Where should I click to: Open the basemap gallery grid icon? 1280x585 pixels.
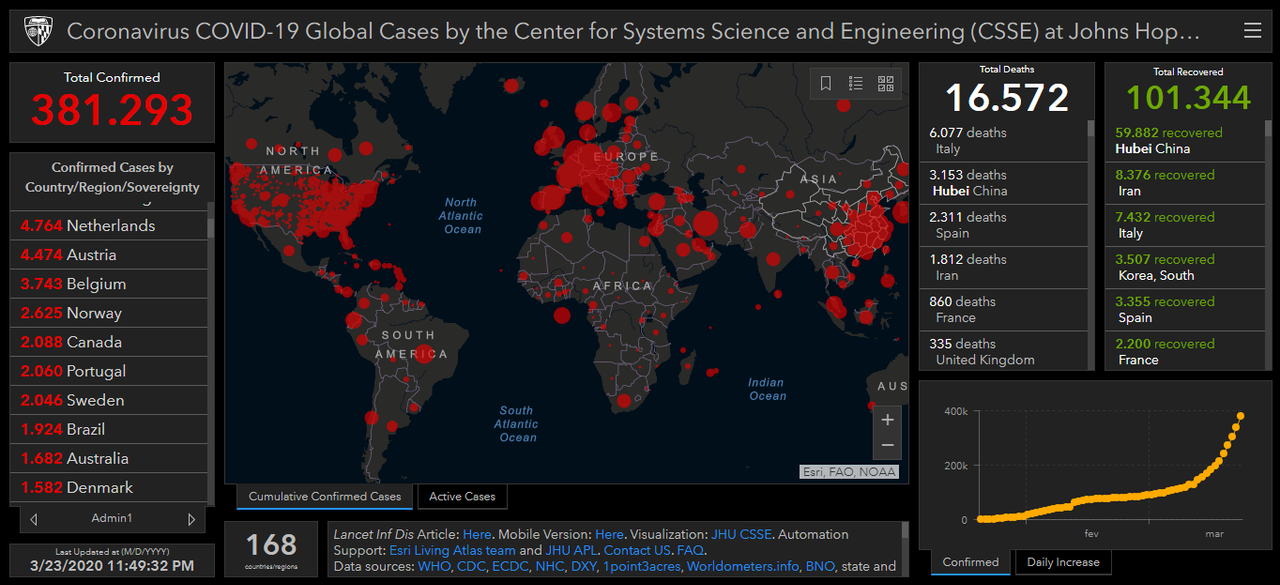(x=886, y=84)
